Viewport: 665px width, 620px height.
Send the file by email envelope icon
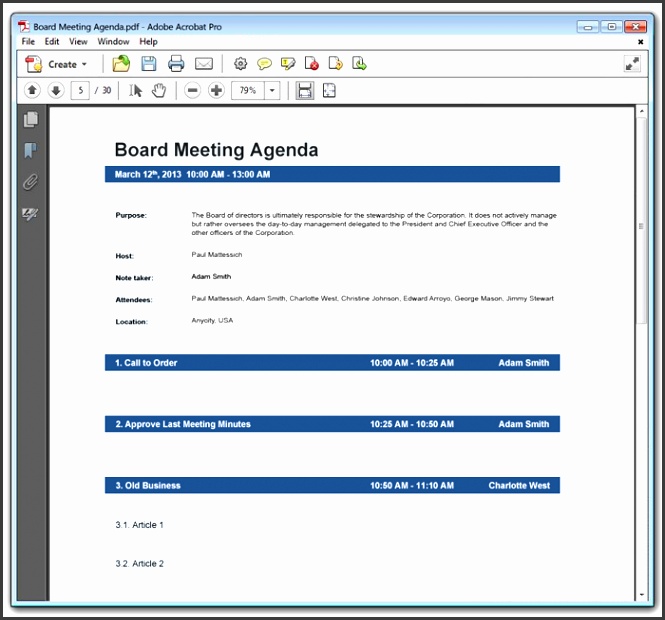click(204, 64)
